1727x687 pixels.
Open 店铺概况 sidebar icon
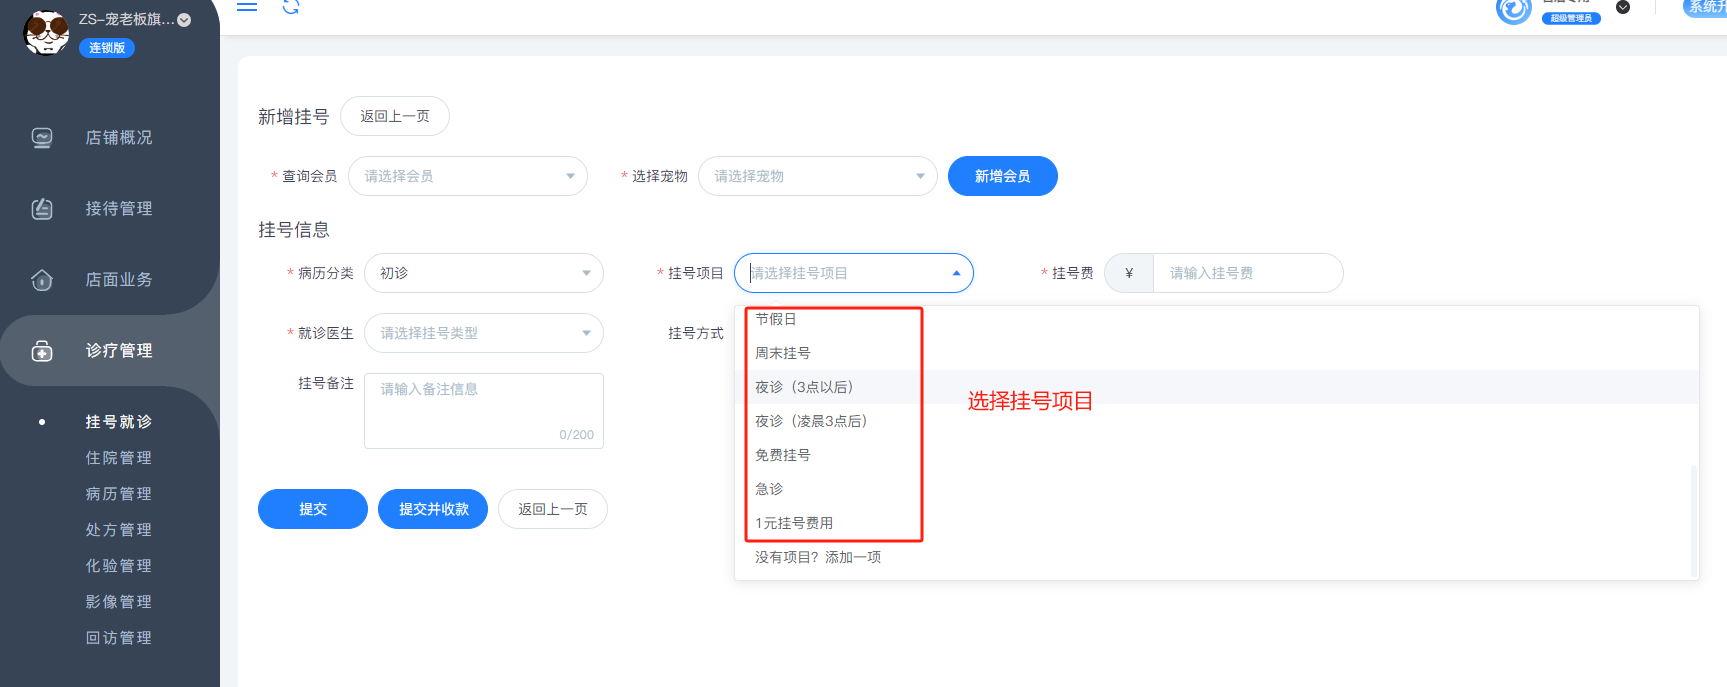point(42,138)
